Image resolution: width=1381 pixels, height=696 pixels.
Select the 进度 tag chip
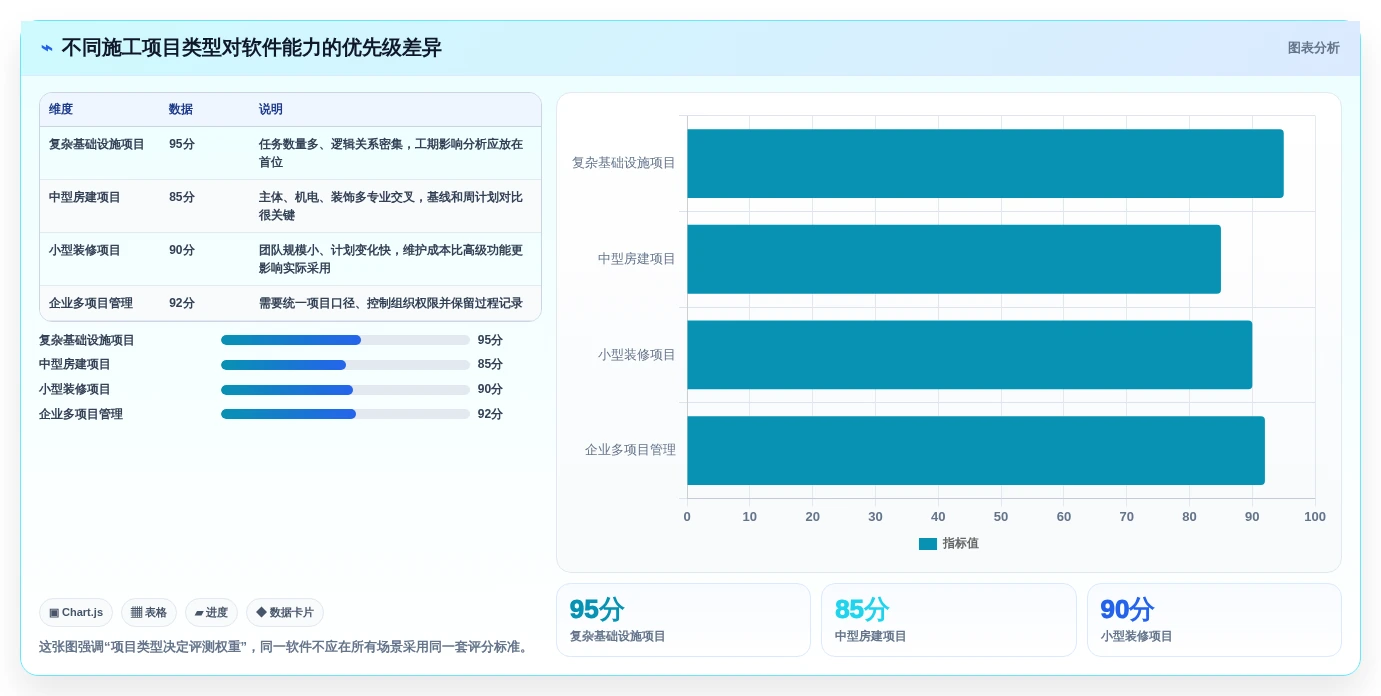211,613
